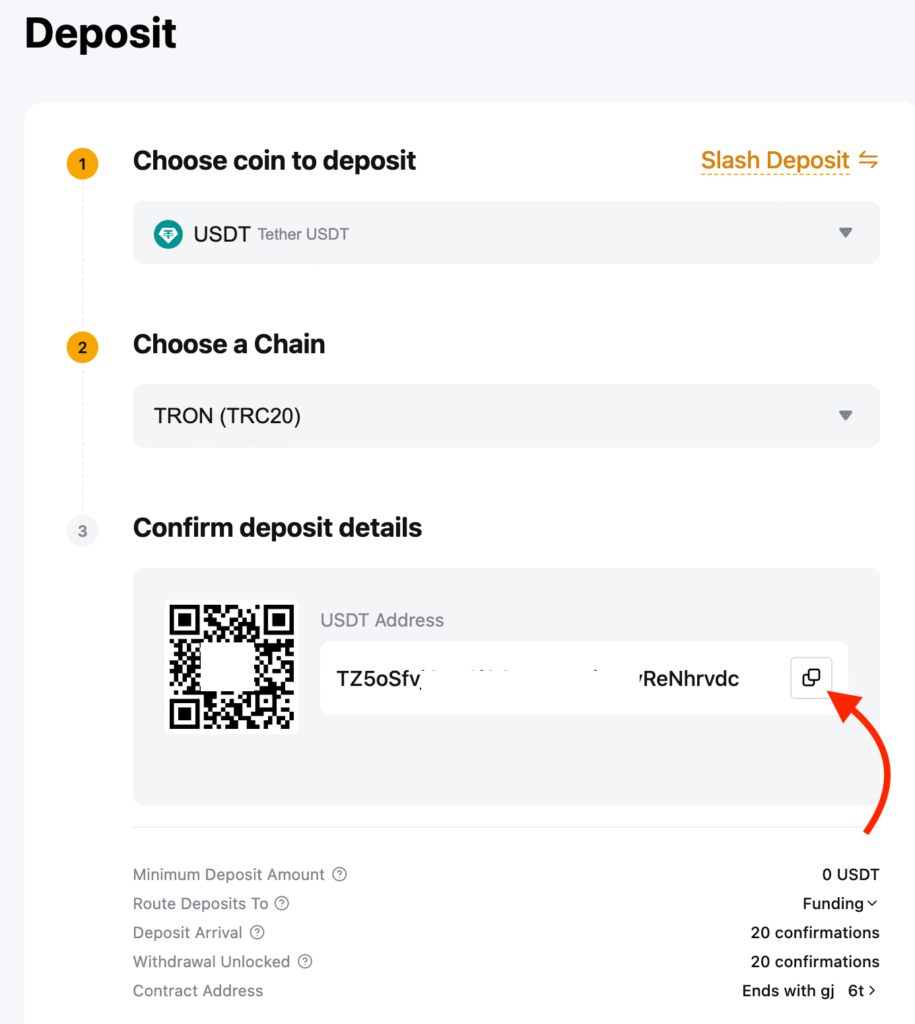
Task: Click the Tether USDT coin logo
Action: [x=168, y=234]
